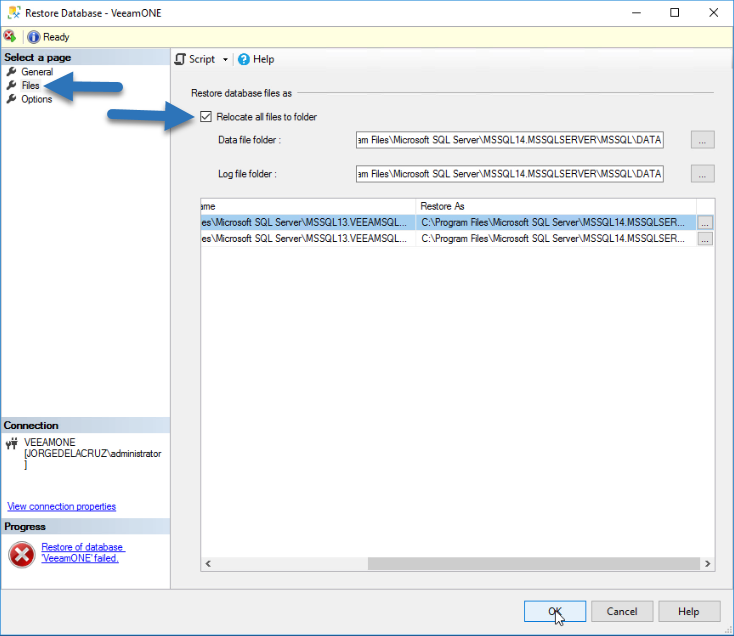The image size is (734, 636).
Task: Browse for the Data file folder
Action: [x=703, y=139]
